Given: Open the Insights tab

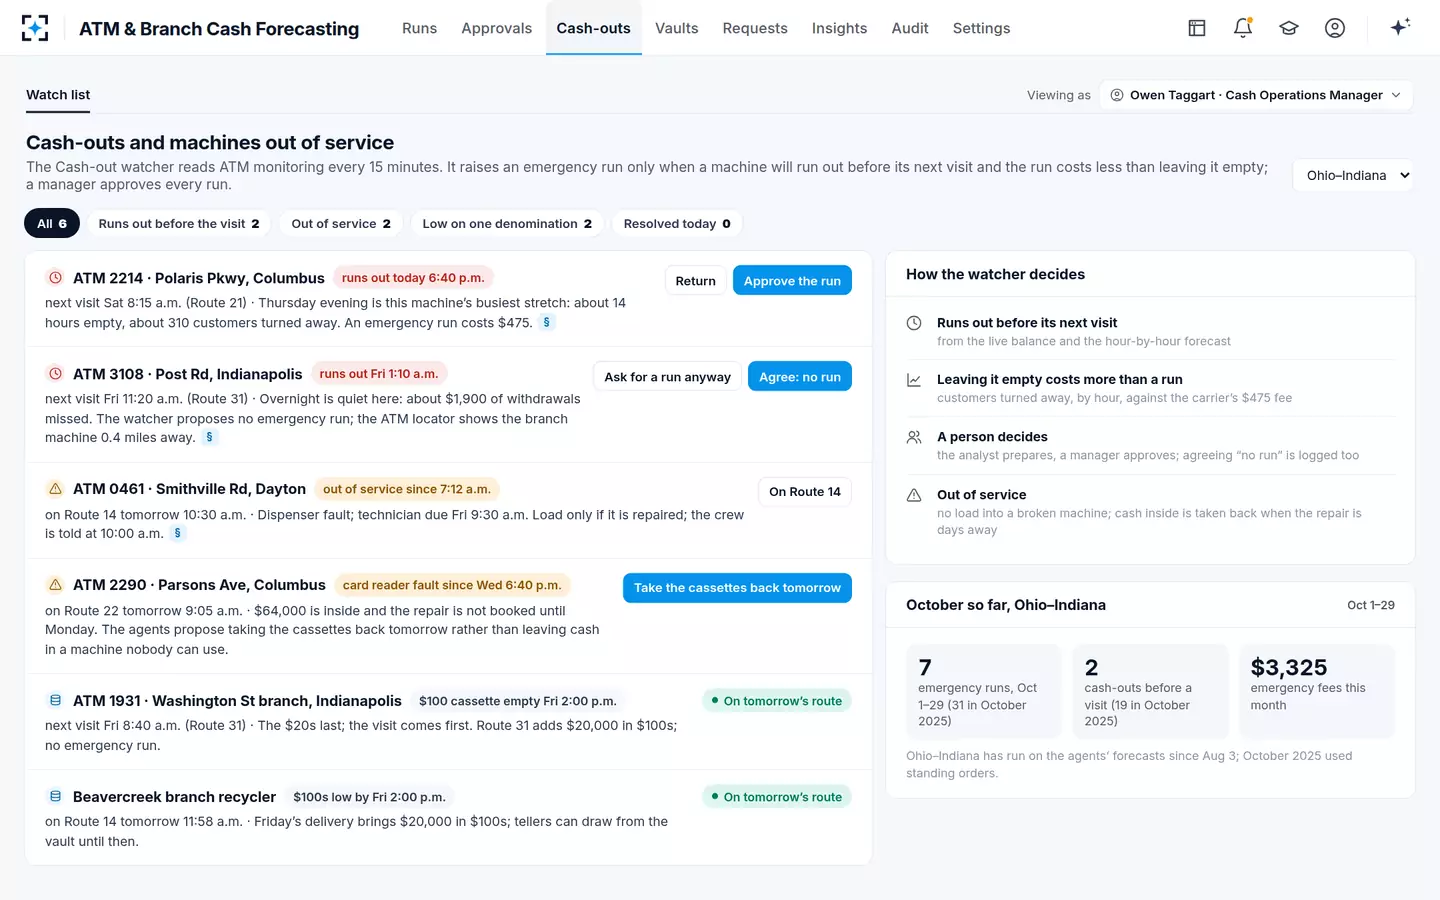Looking at the screenshot, I should coord(839,28).
